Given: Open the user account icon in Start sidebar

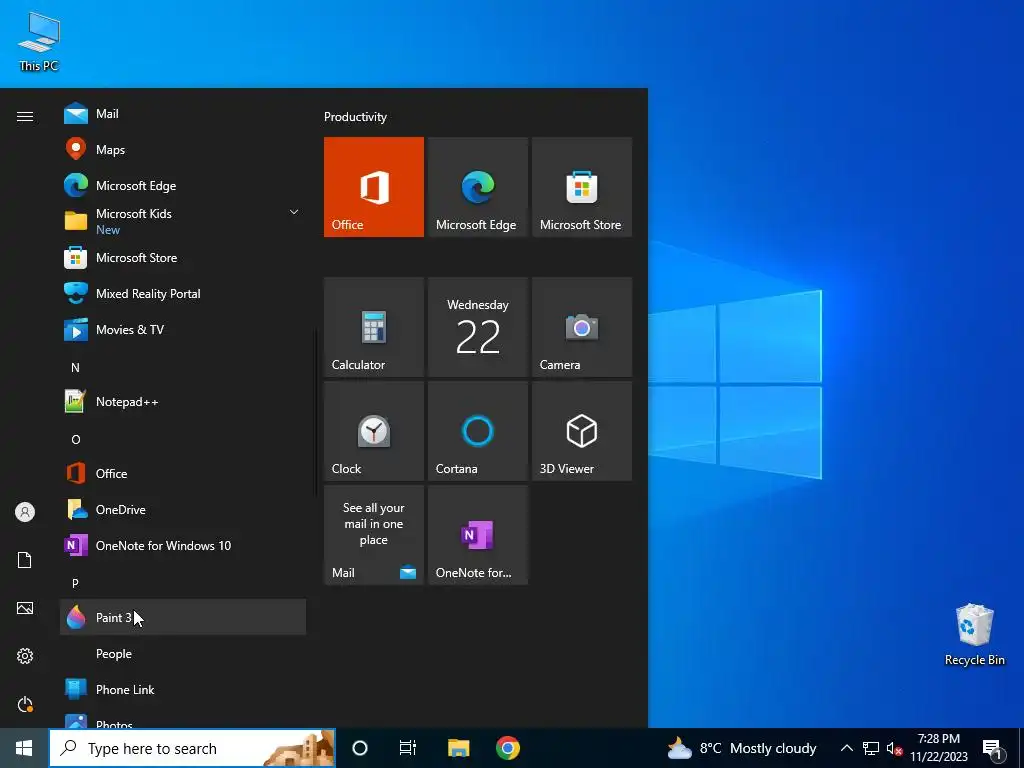Looking at the screenshot, I should coord(25,512).
